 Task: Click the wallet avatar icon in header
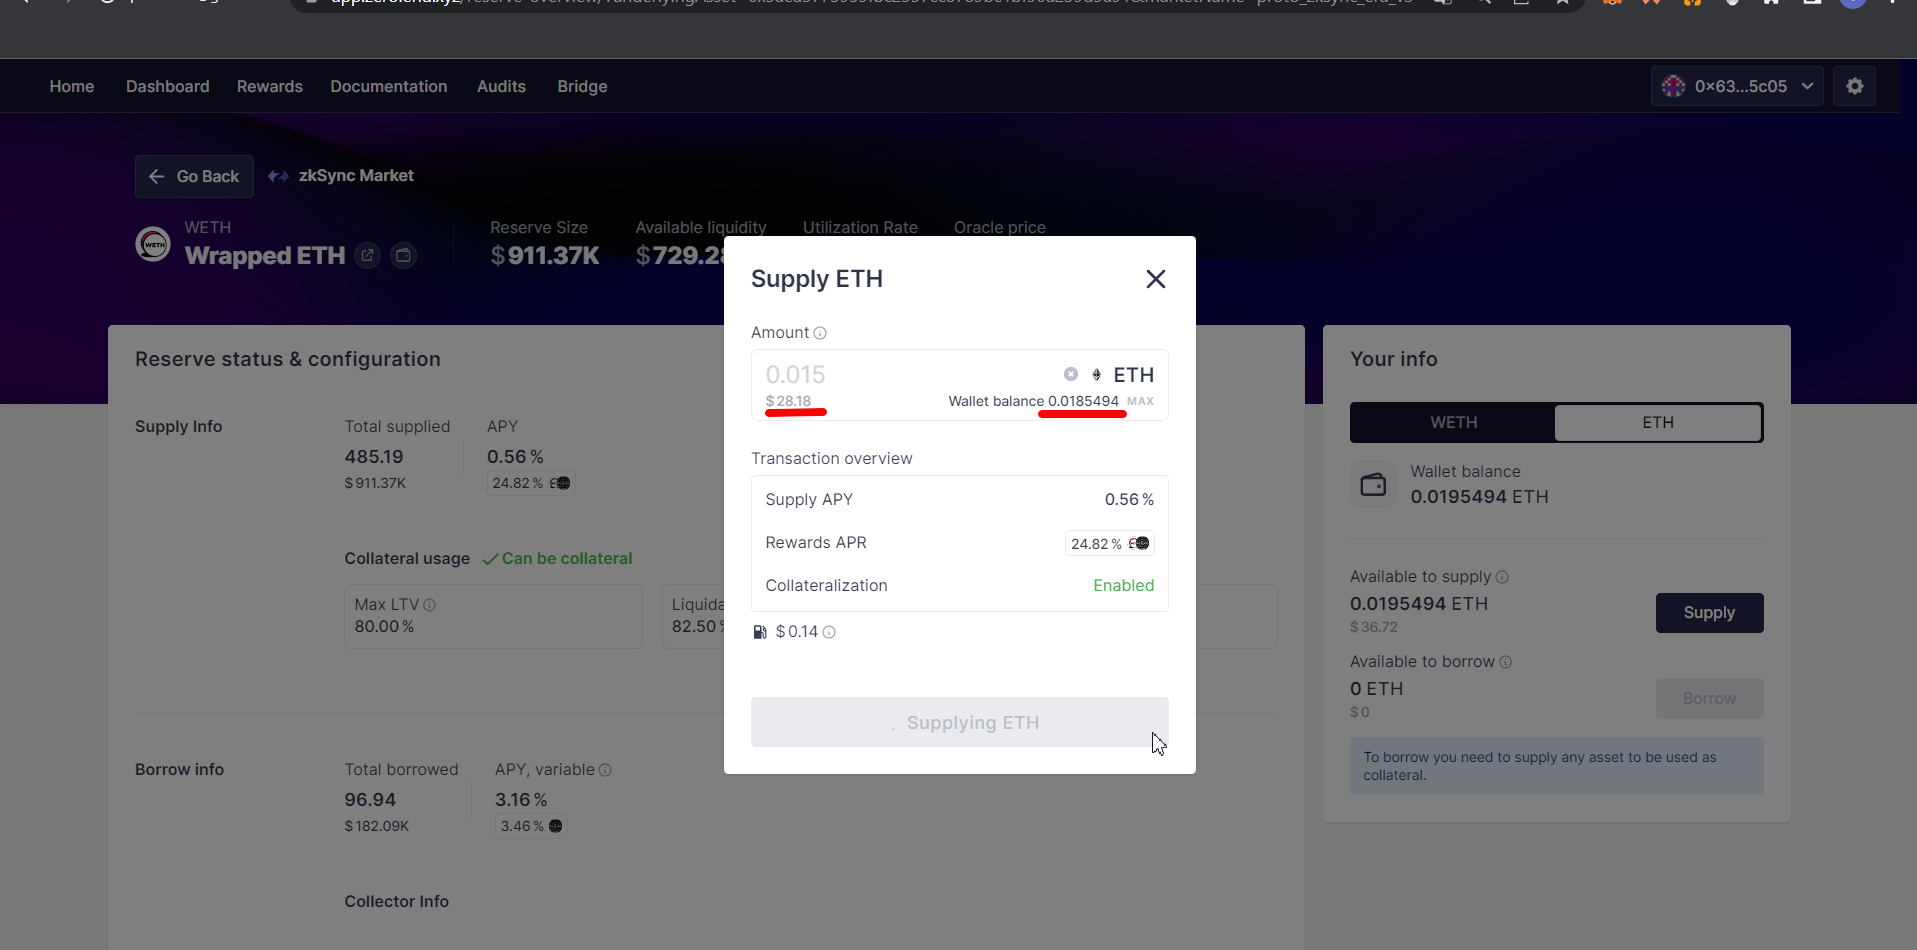[1673, 86]
